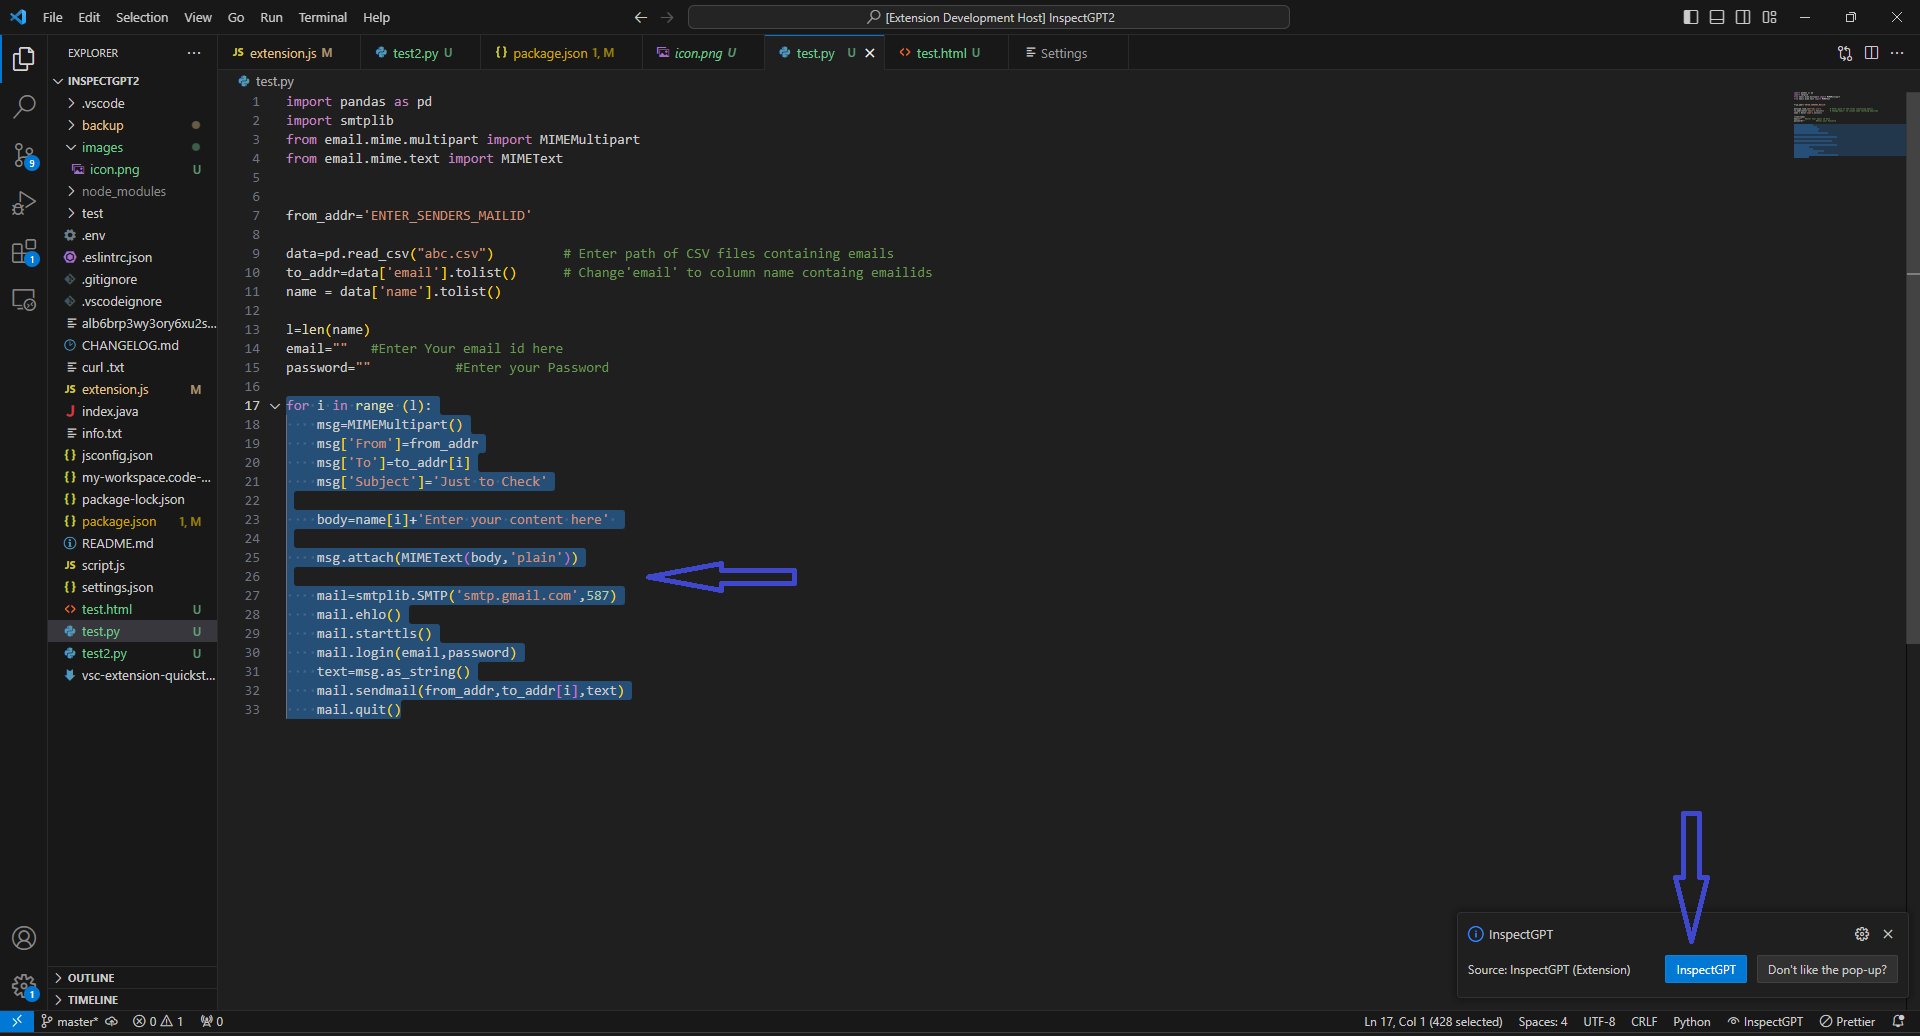Click the command center search box
The height and width of the screenshot is (1036, 1920).
989,17
